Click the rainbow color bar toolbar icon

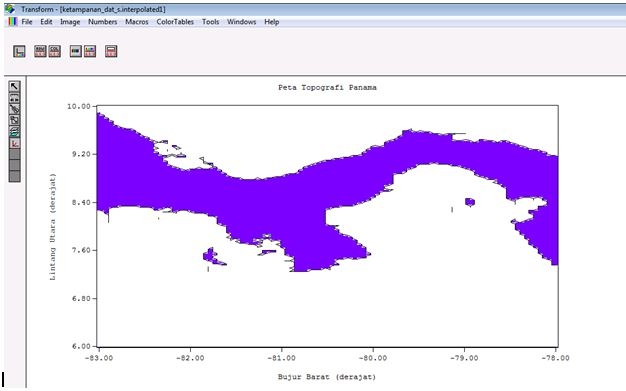tap(90, 51)
